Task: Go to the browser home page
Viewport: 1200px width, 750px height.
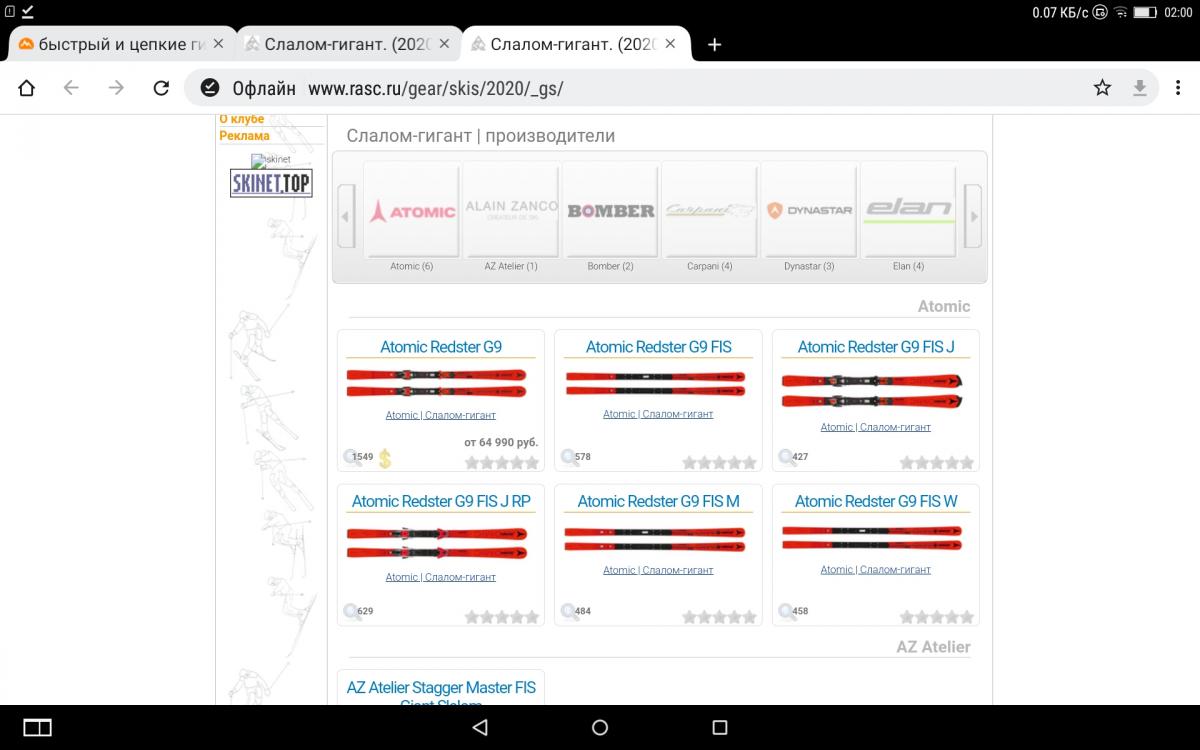Action: (27, 88)
